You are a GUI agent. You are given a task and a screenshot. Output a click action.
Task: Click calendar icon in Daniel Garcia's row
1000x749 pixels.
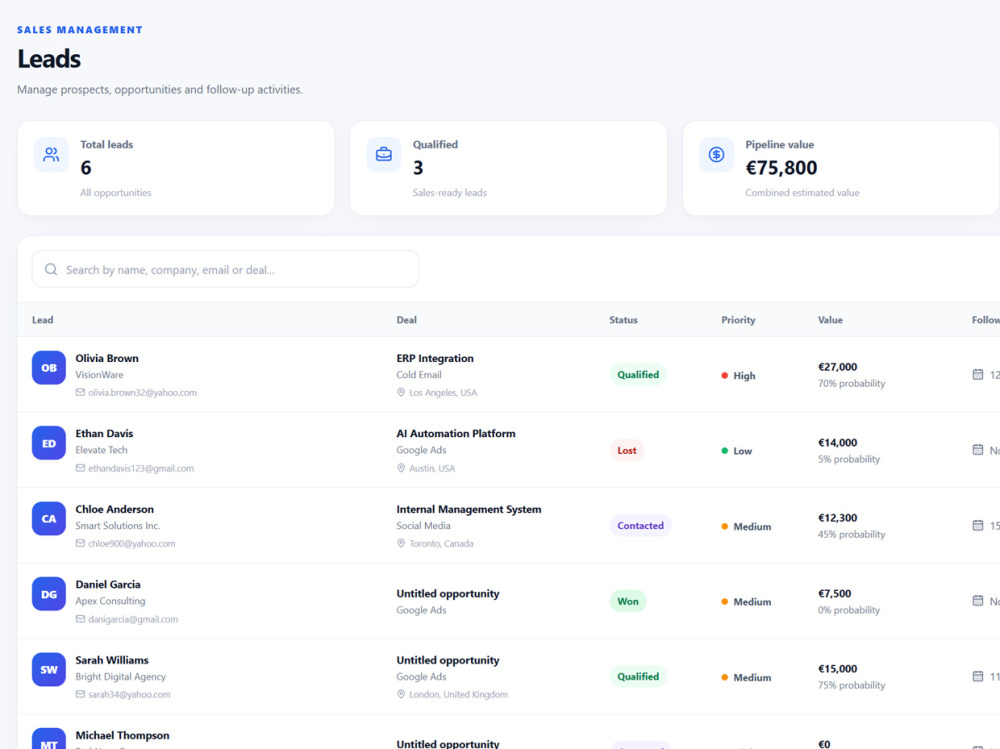[x=978, y=600]
